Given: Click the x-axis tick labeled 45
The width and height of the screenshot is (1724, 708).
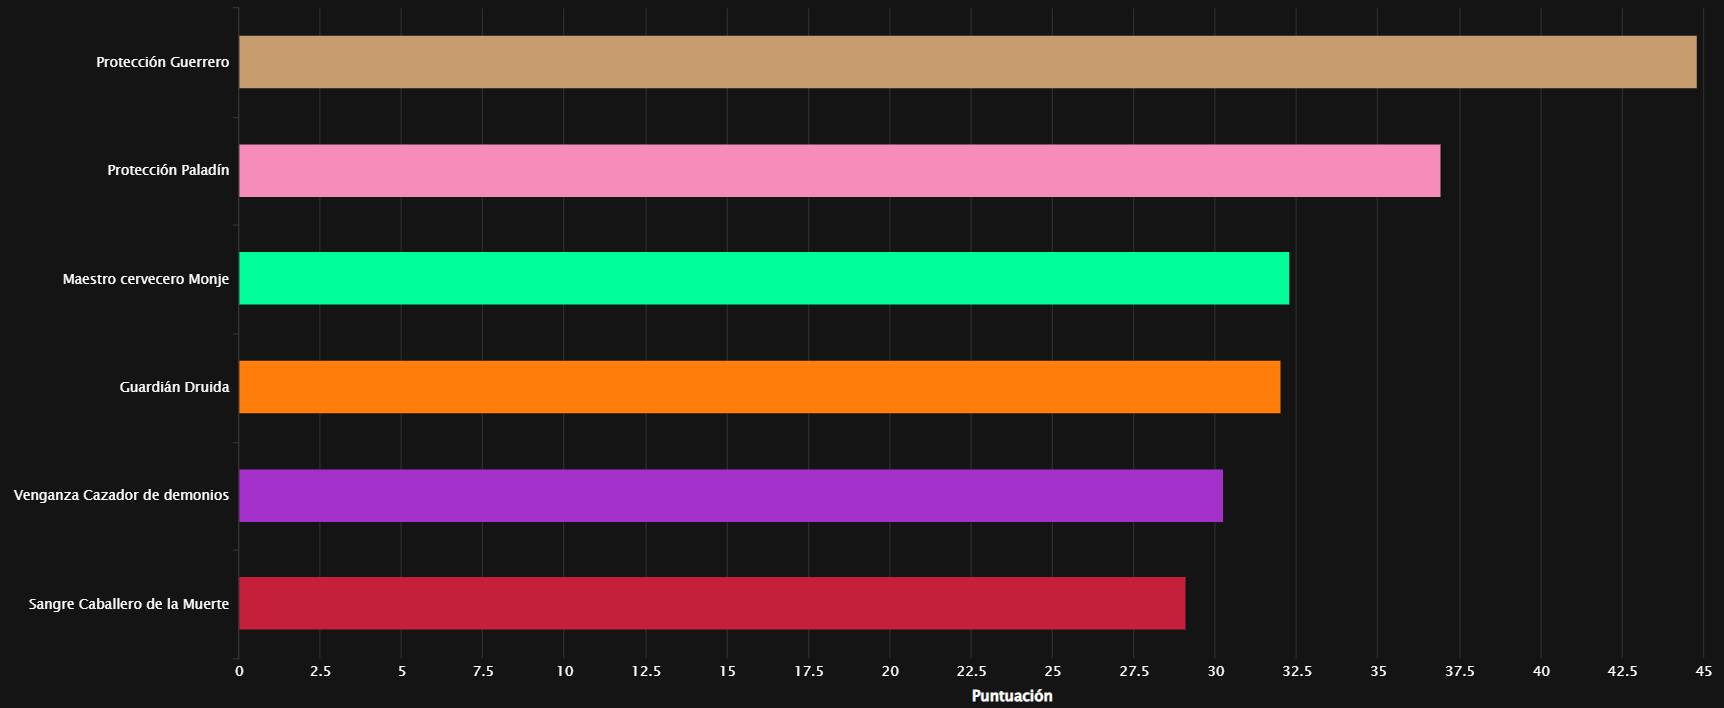Looking at the screenshot, I should [1703, 671].
